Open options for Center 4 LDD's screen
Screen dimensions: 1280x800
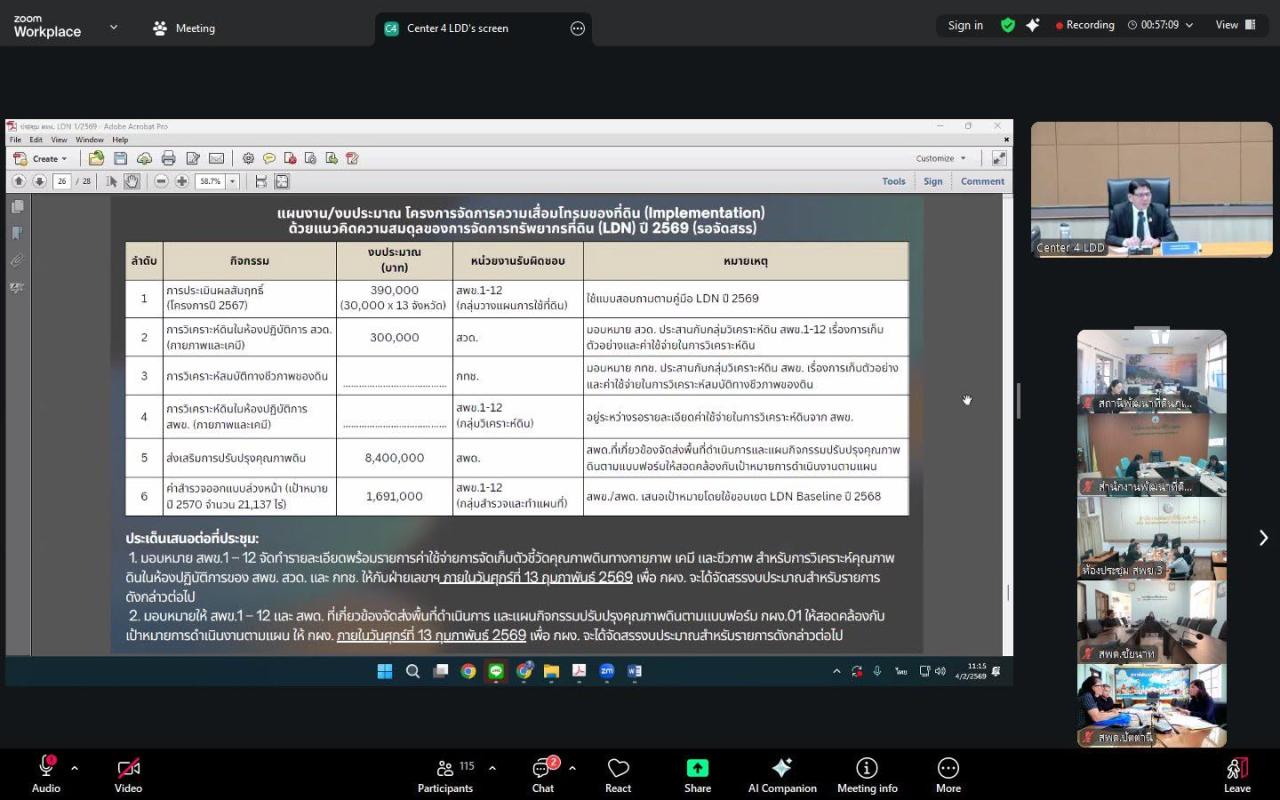click(577, 28)
